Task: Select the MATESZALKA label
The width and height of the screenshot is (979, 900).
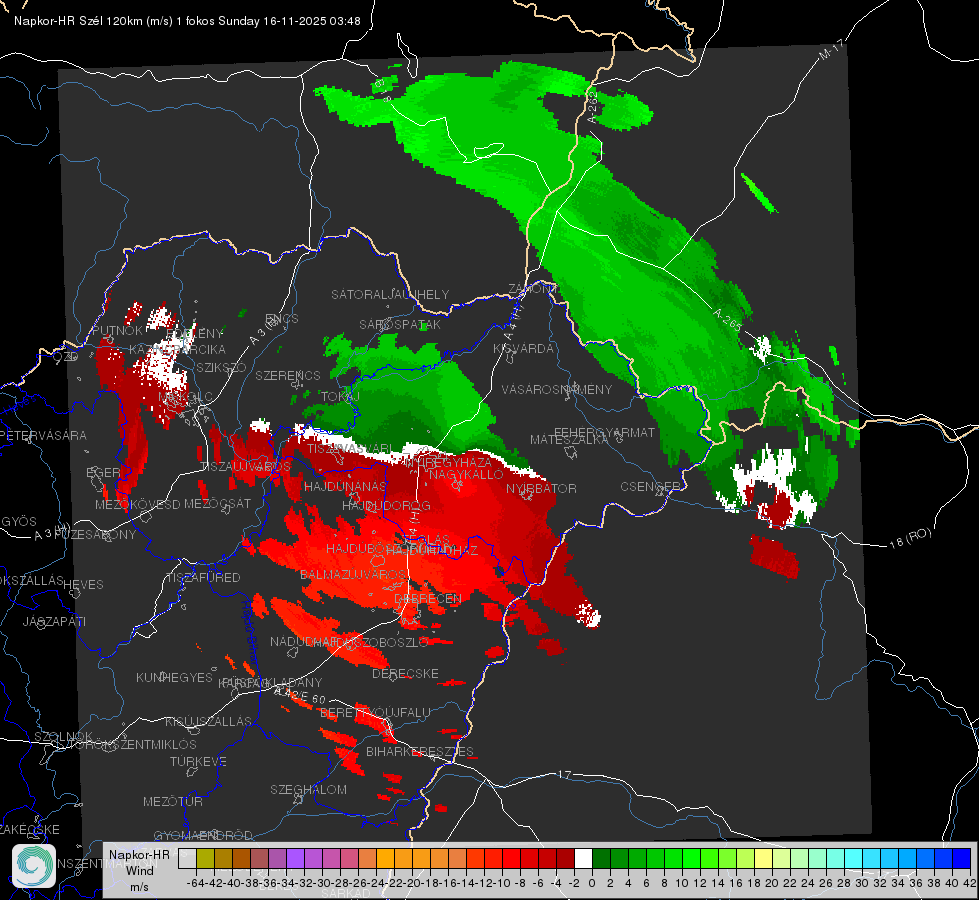Action: pos(569,440)
